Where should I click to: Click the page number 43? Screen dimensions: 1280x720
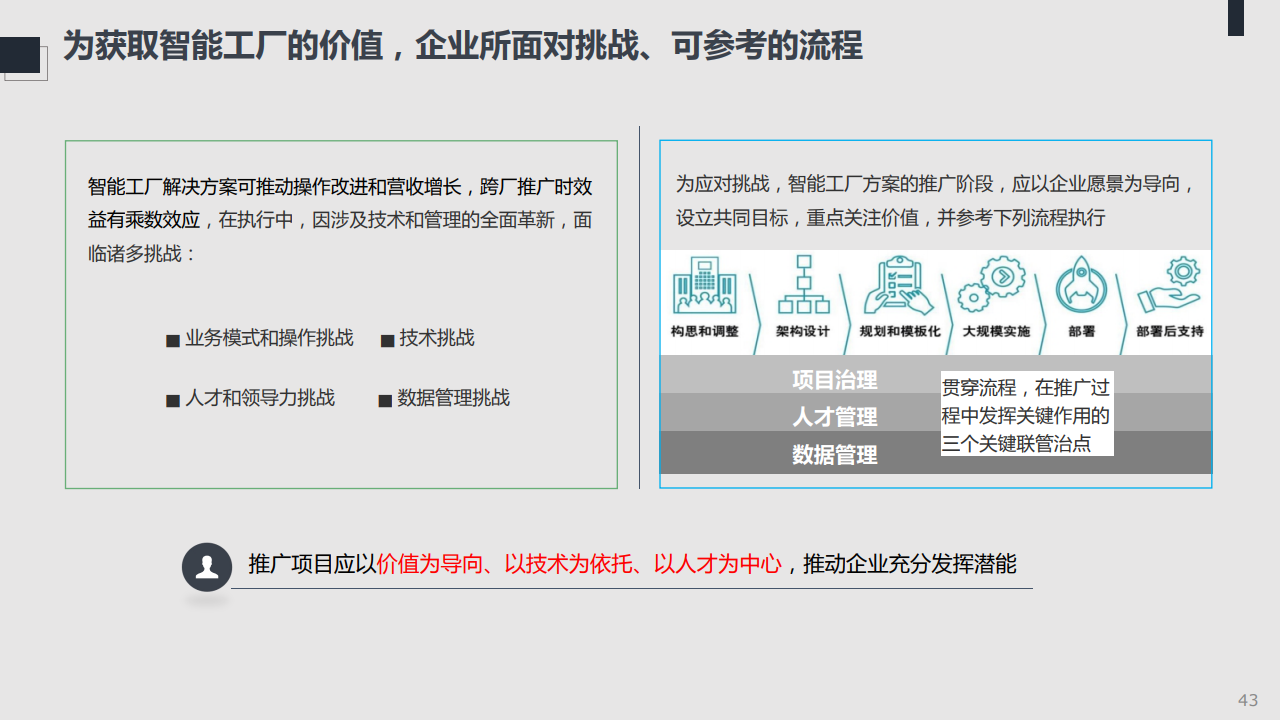click(x=1248, y=700)
